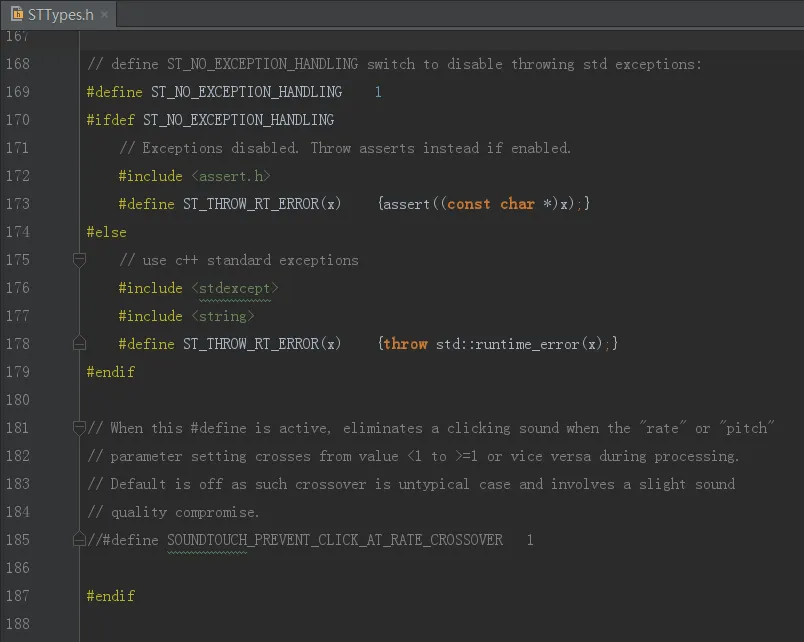
Task: Click "std::runtime_error(x)" on line 178
Action: click(519, 344)
